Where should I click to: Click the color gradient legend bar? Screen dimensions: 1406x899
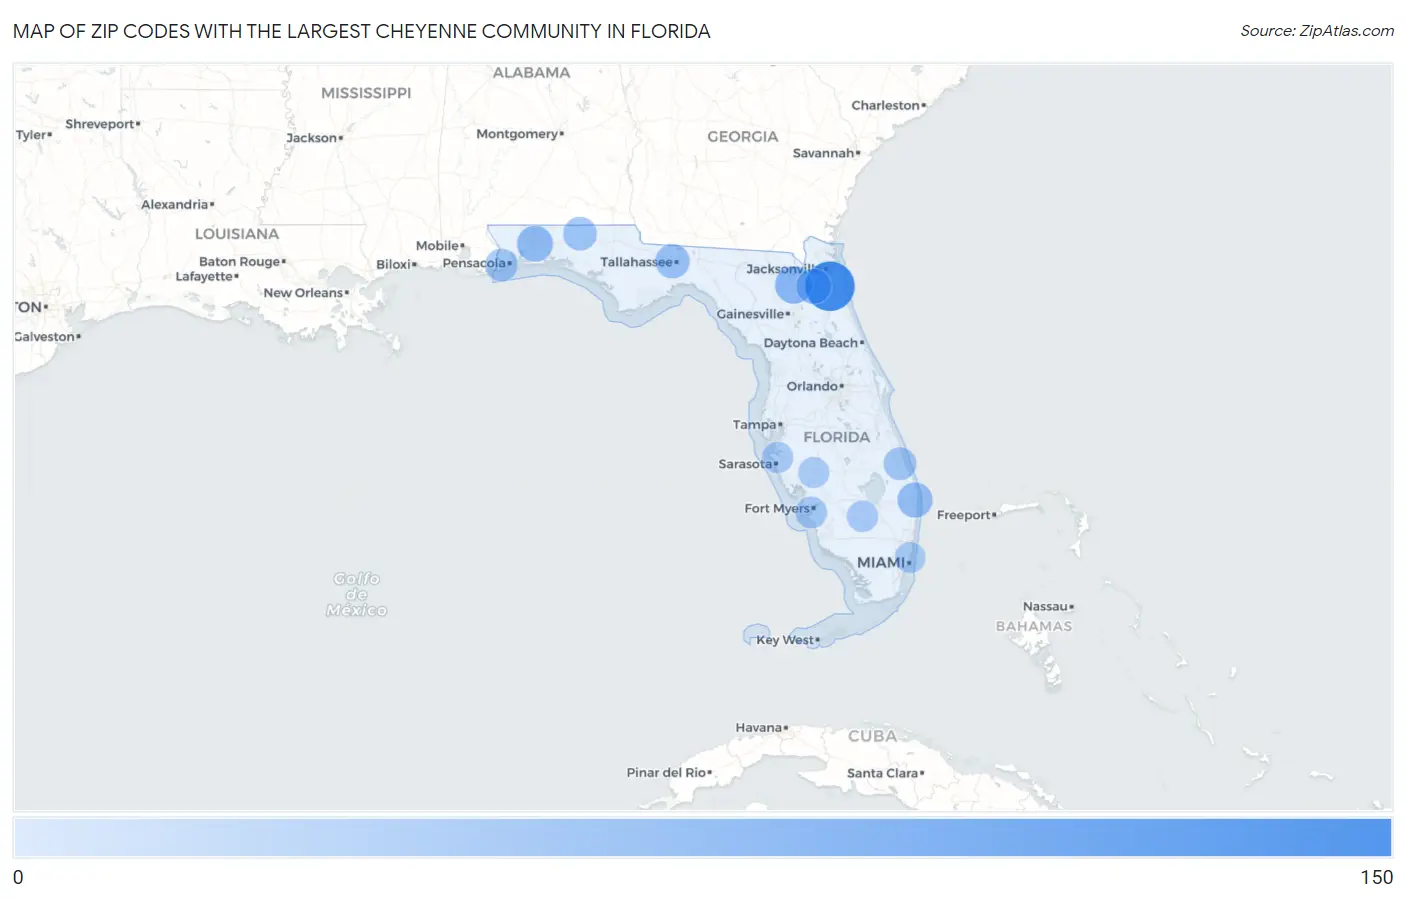(702, 837)
